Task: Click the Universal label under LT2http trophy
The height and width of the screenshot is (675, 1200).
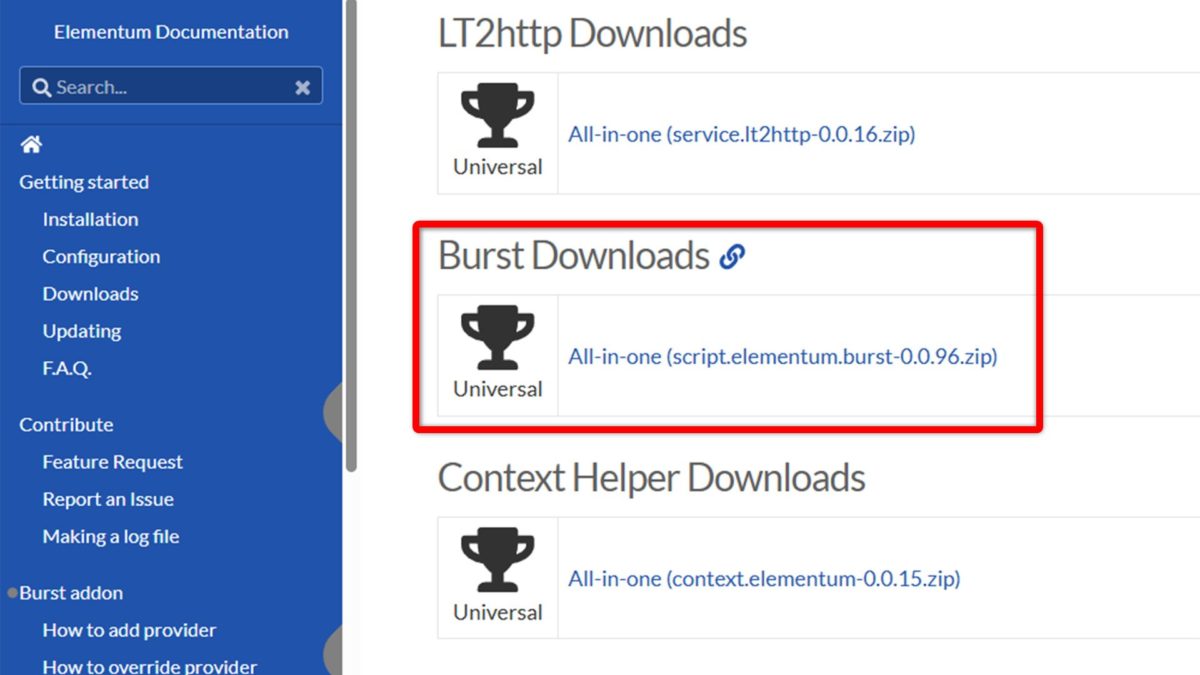Action: click(498, 167)
